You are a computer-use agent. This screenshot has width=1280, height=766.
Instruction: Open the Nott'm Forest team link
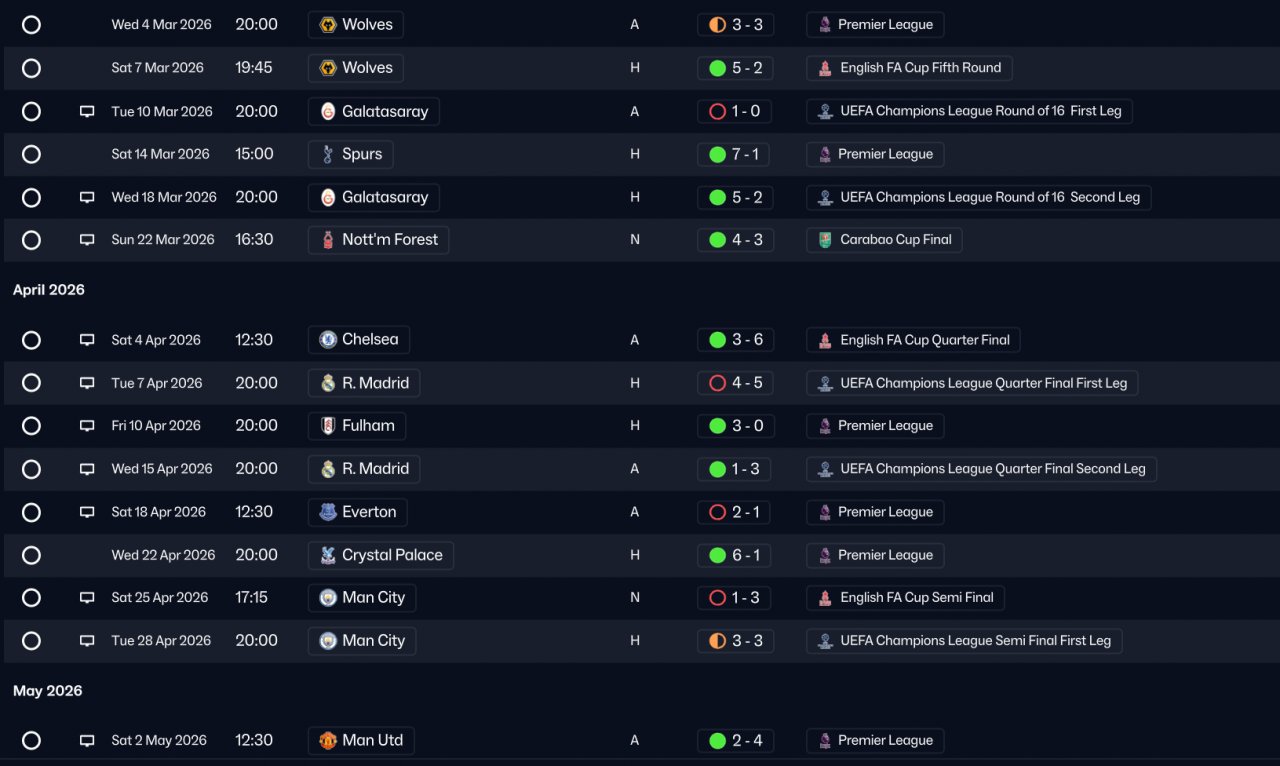tap(378, 240)
